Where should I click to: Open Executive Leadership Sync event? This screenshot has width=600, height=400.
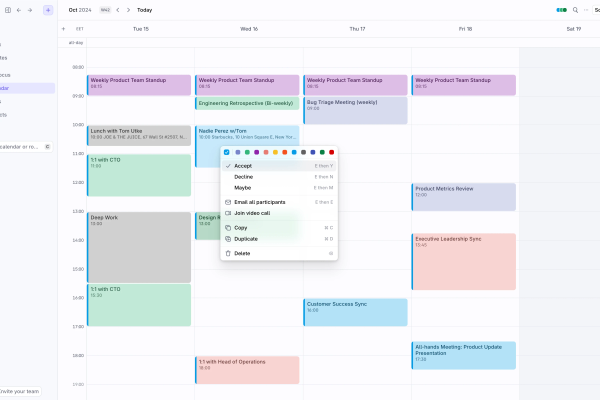coord(464,261)
